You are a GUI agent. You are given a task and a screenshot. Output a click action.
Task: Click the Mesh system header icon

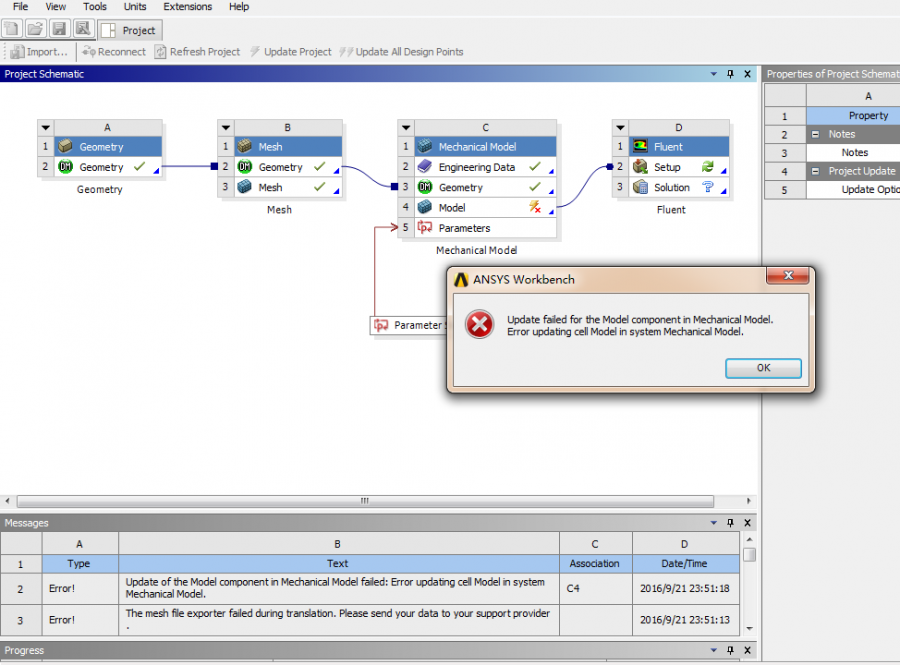(245, 147)
